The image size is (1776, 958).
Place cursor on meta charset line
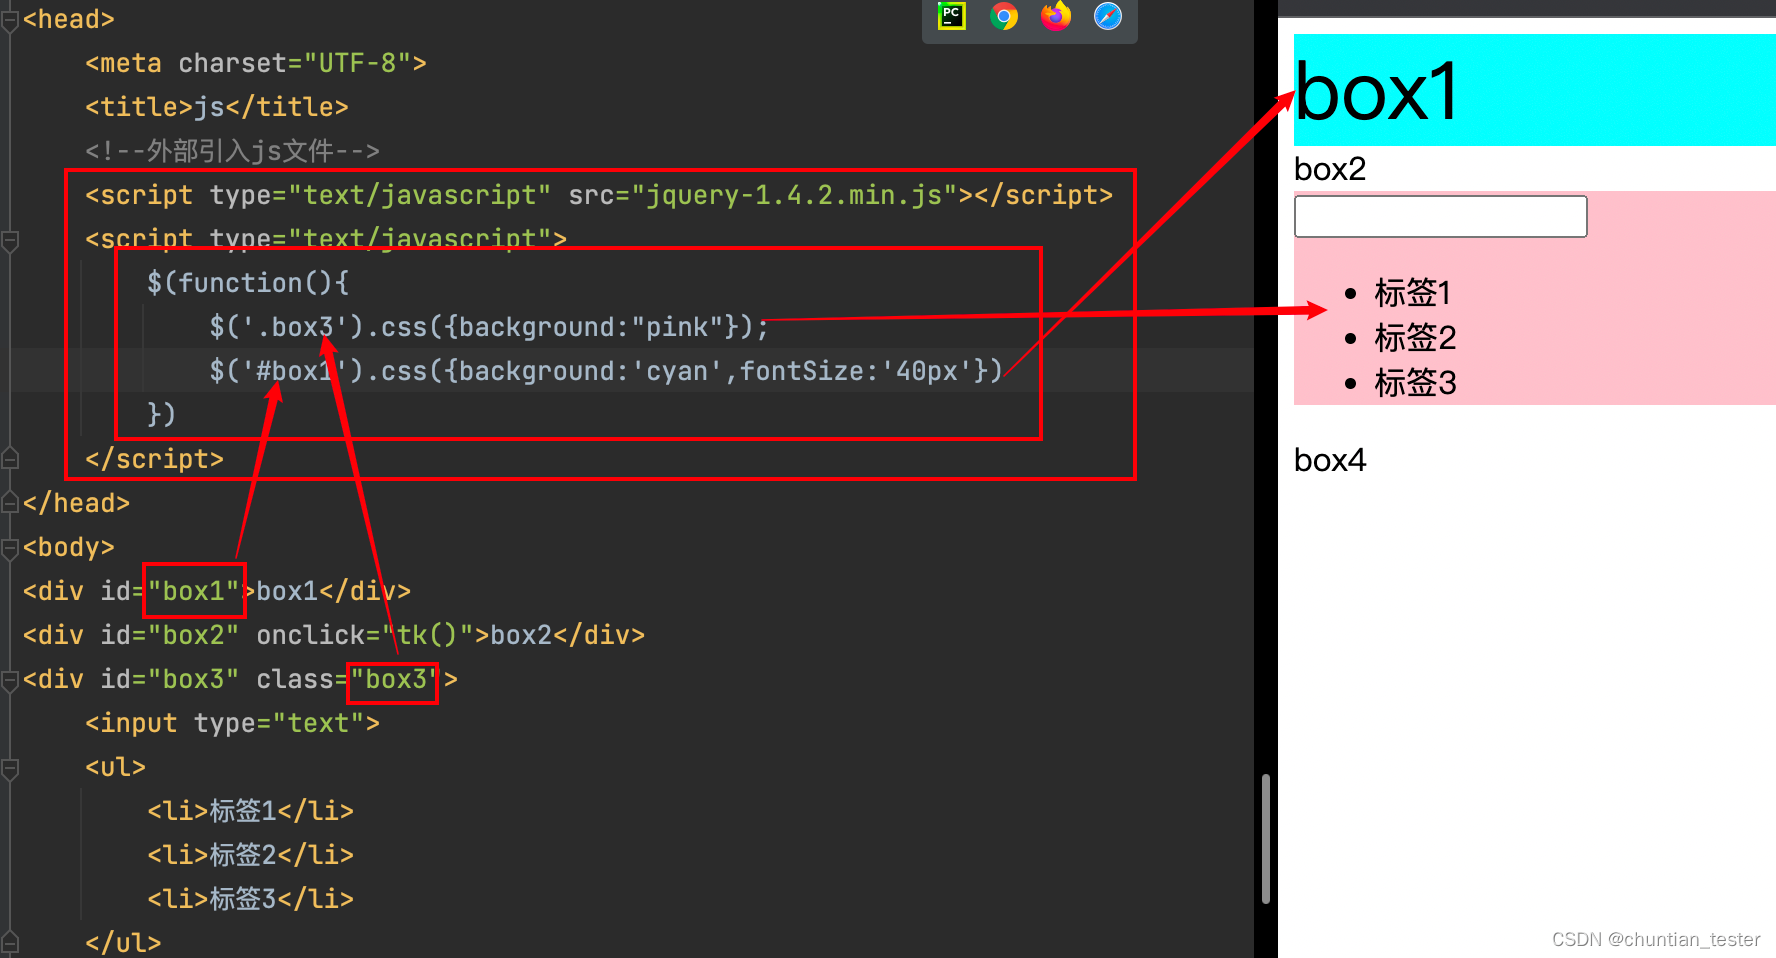(x=256, y=63)
